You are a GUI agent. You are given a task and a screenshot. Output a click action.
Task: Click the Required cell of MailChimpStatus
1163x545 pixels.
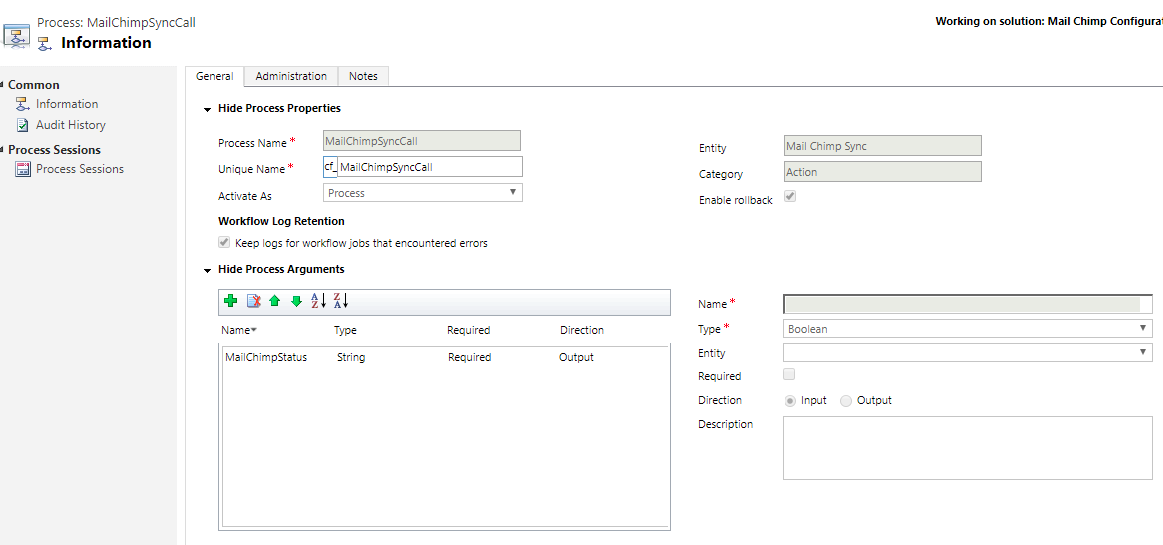click(470, 357)
